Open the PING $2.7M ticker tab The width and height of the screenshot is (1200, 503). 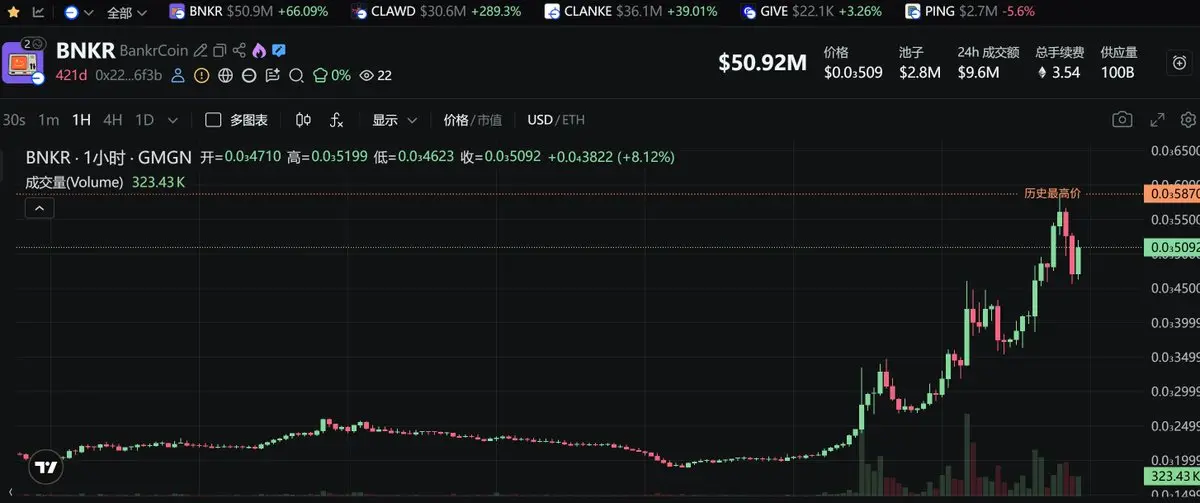click(x=969, y=12)
